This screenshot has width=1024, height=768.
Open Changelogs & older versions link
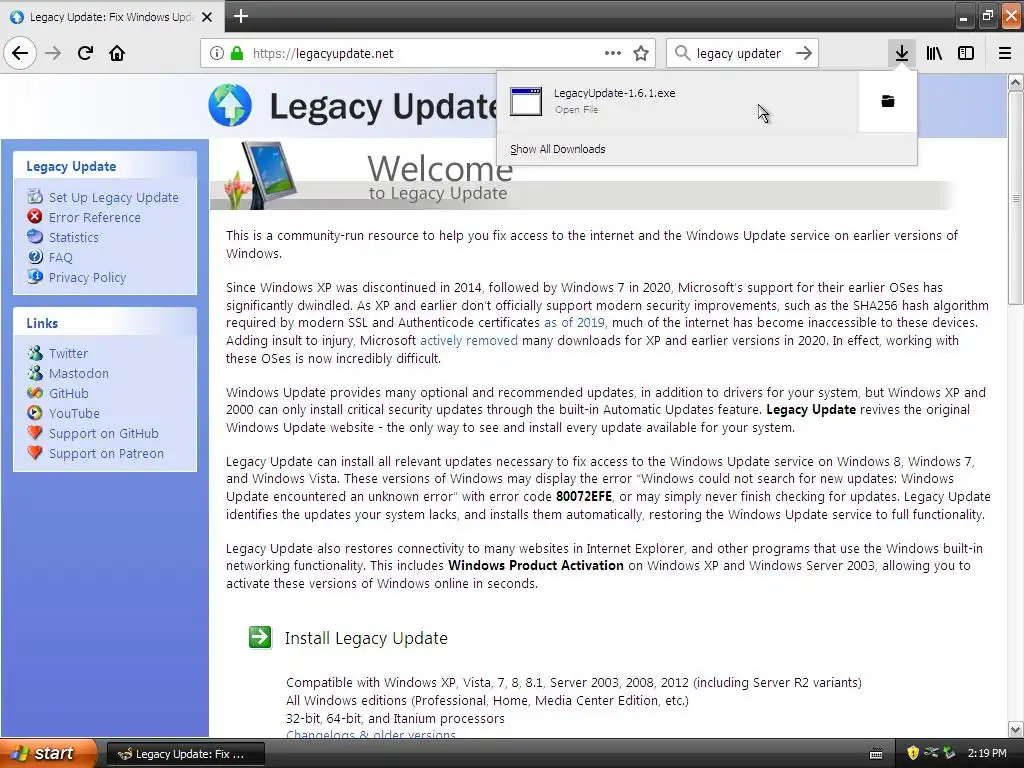[x=371, y=735]
